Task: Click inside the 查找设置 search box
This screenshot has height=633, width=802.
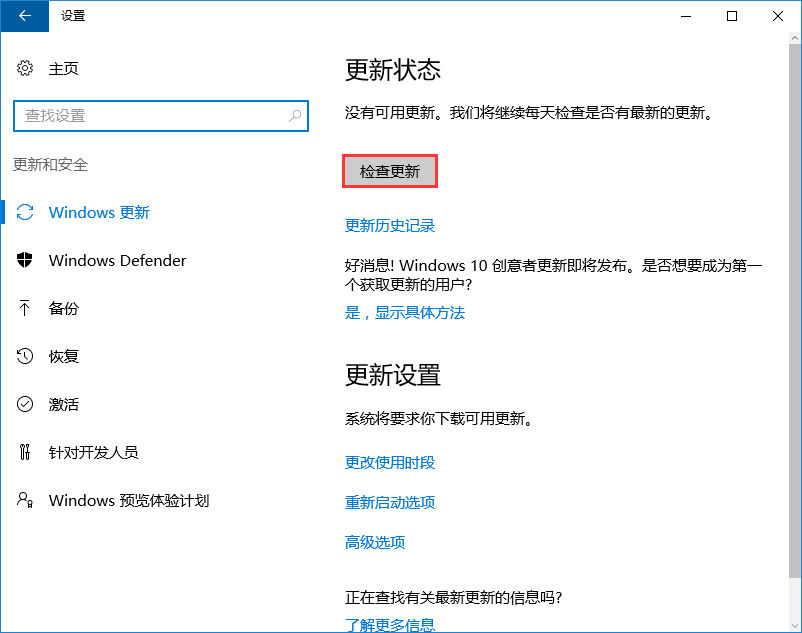Action: tap(150, 117)
